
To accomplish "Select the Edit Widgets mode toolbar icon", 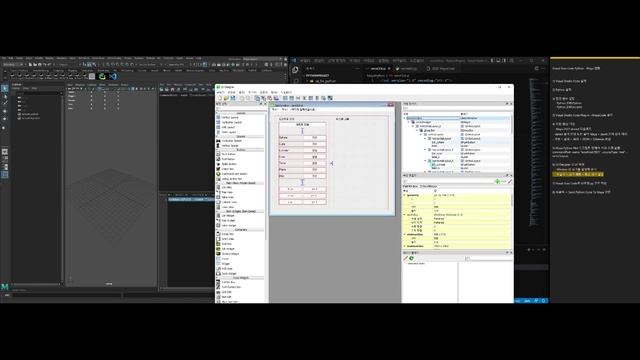I will coord(257,98).
